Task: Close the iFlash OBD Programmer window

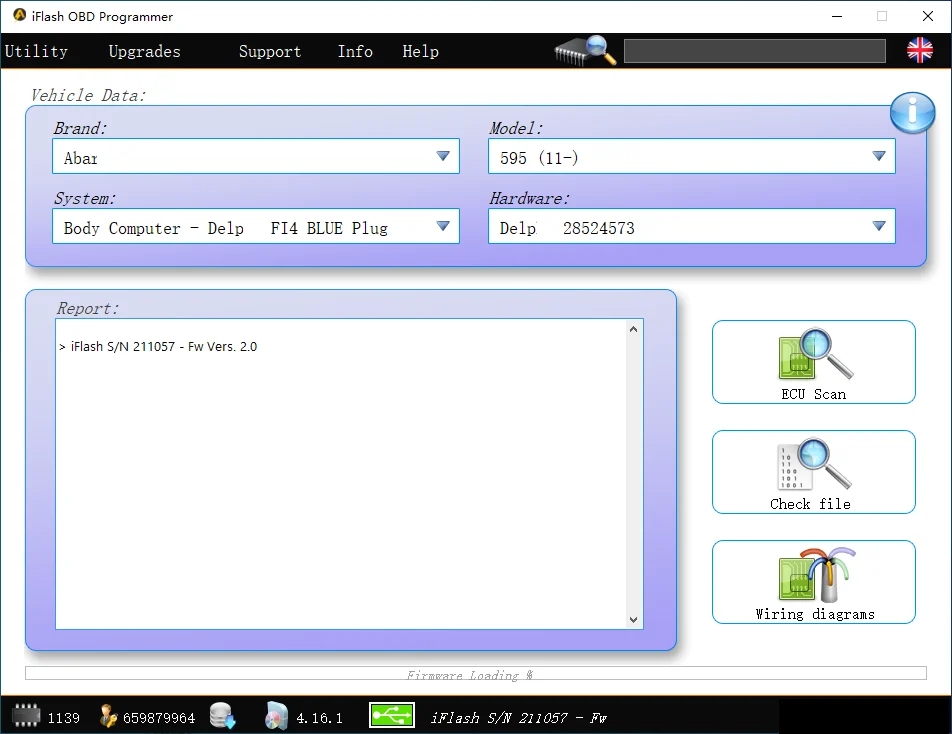Action: point(928,16)
